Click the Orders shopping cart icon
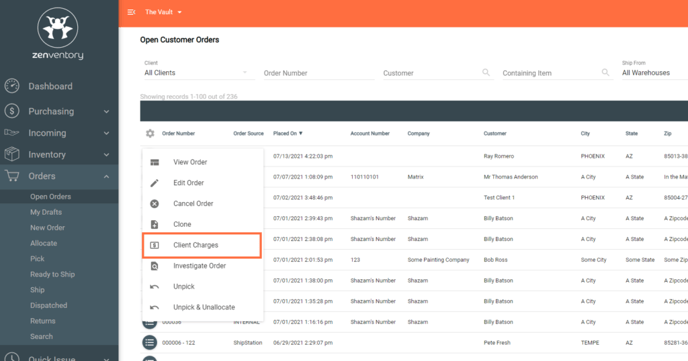This screenshot has width=688, height=361. (x=12, y=176)
